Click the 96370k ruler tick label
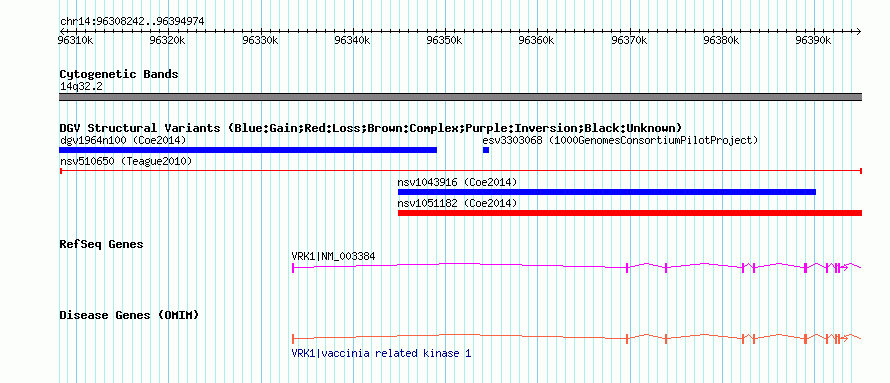The height and width of the screenshot is (383, 890). point(629,41)
